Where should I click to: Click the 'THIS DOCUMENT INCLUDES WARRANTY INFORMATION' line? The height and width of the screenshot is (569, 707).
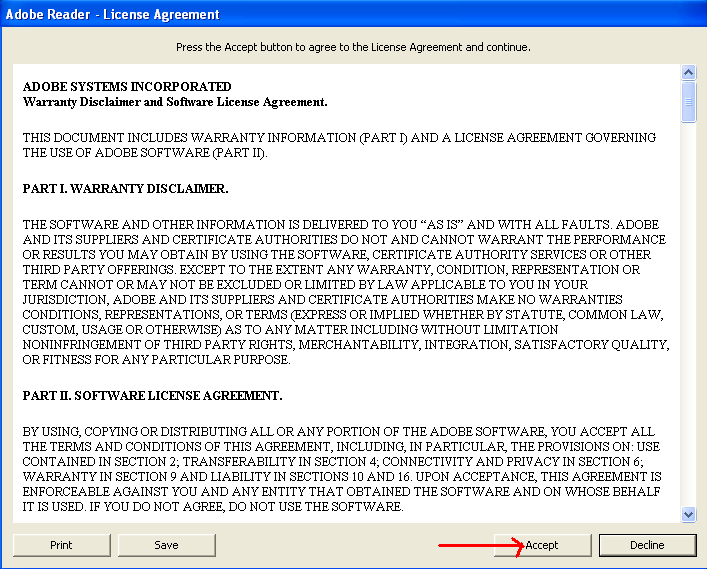pos(339,138)
